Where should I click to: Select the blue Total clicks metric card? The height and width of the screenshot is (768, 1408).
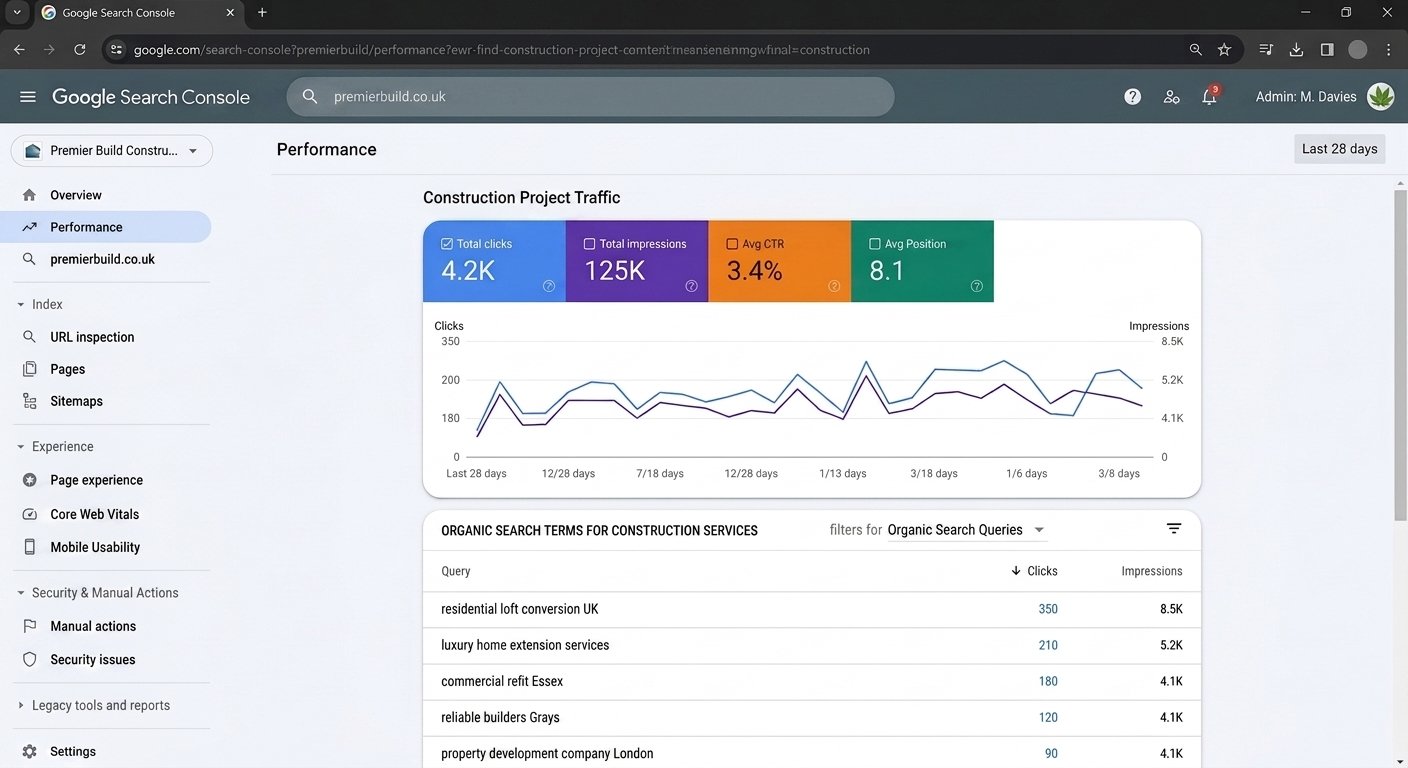[x=494, y=261]
